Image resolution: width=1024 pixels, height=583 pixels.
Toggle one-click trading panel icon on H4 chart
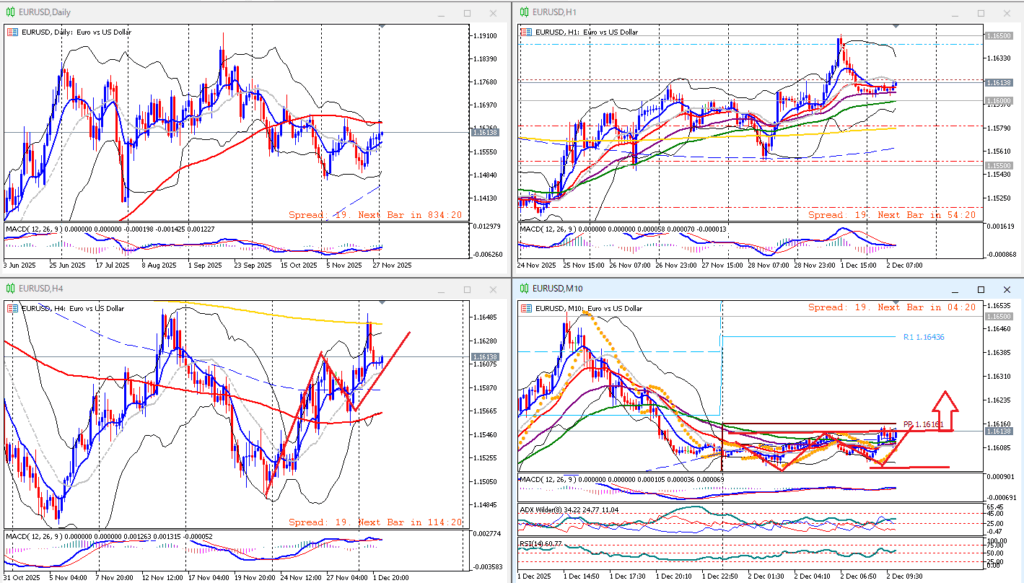11,309
